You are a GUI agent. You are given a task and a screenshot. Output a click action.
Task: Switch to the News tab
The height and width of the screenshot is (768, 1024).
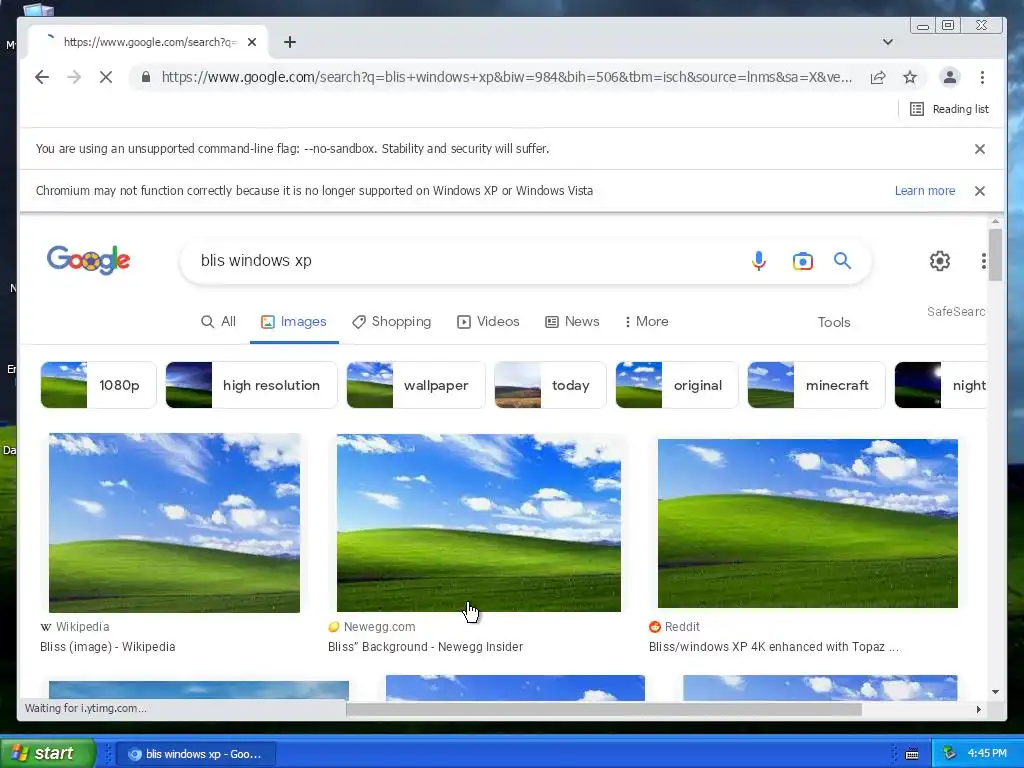[572, 321]
